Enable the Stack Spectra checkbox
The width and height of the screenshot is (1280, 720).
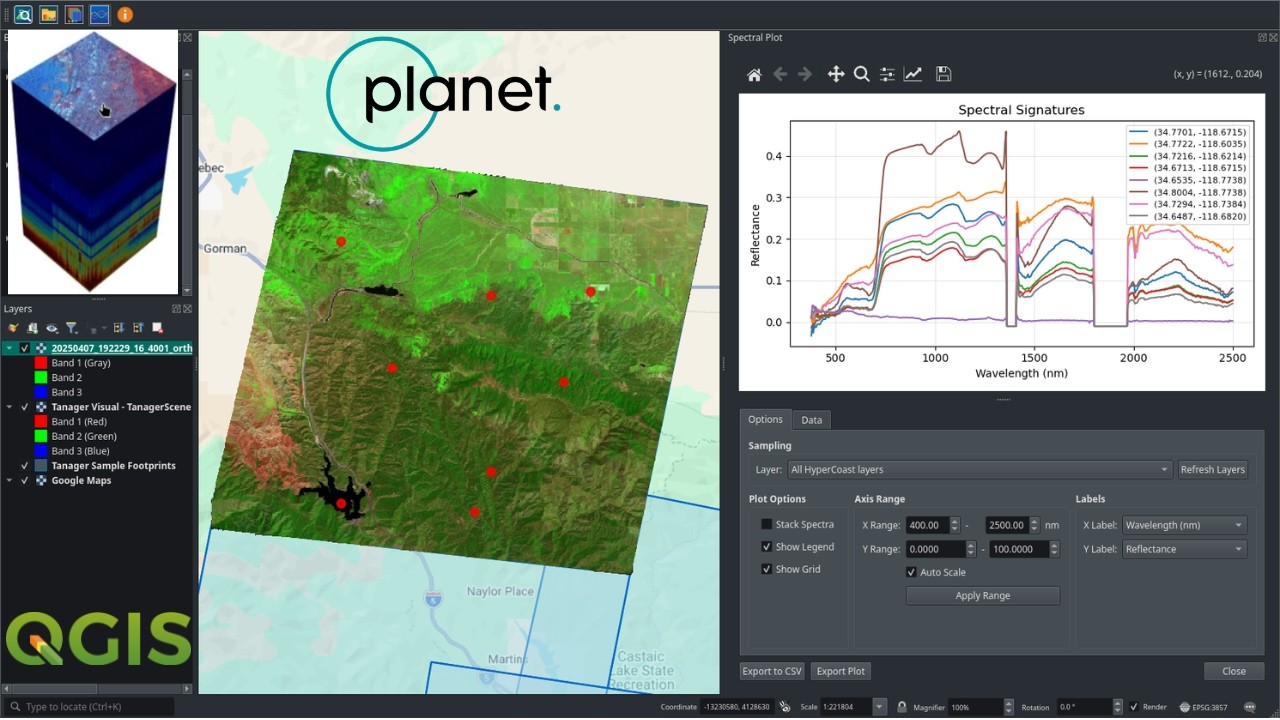click(766, 525)
